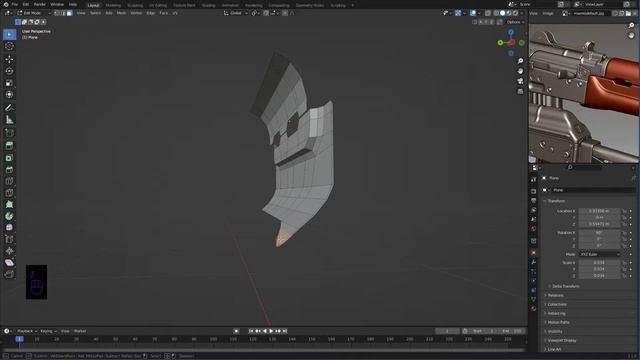640x360 pixels.
Task: Switch to the UV Editing workspace tab
Action: click(158, 5)
